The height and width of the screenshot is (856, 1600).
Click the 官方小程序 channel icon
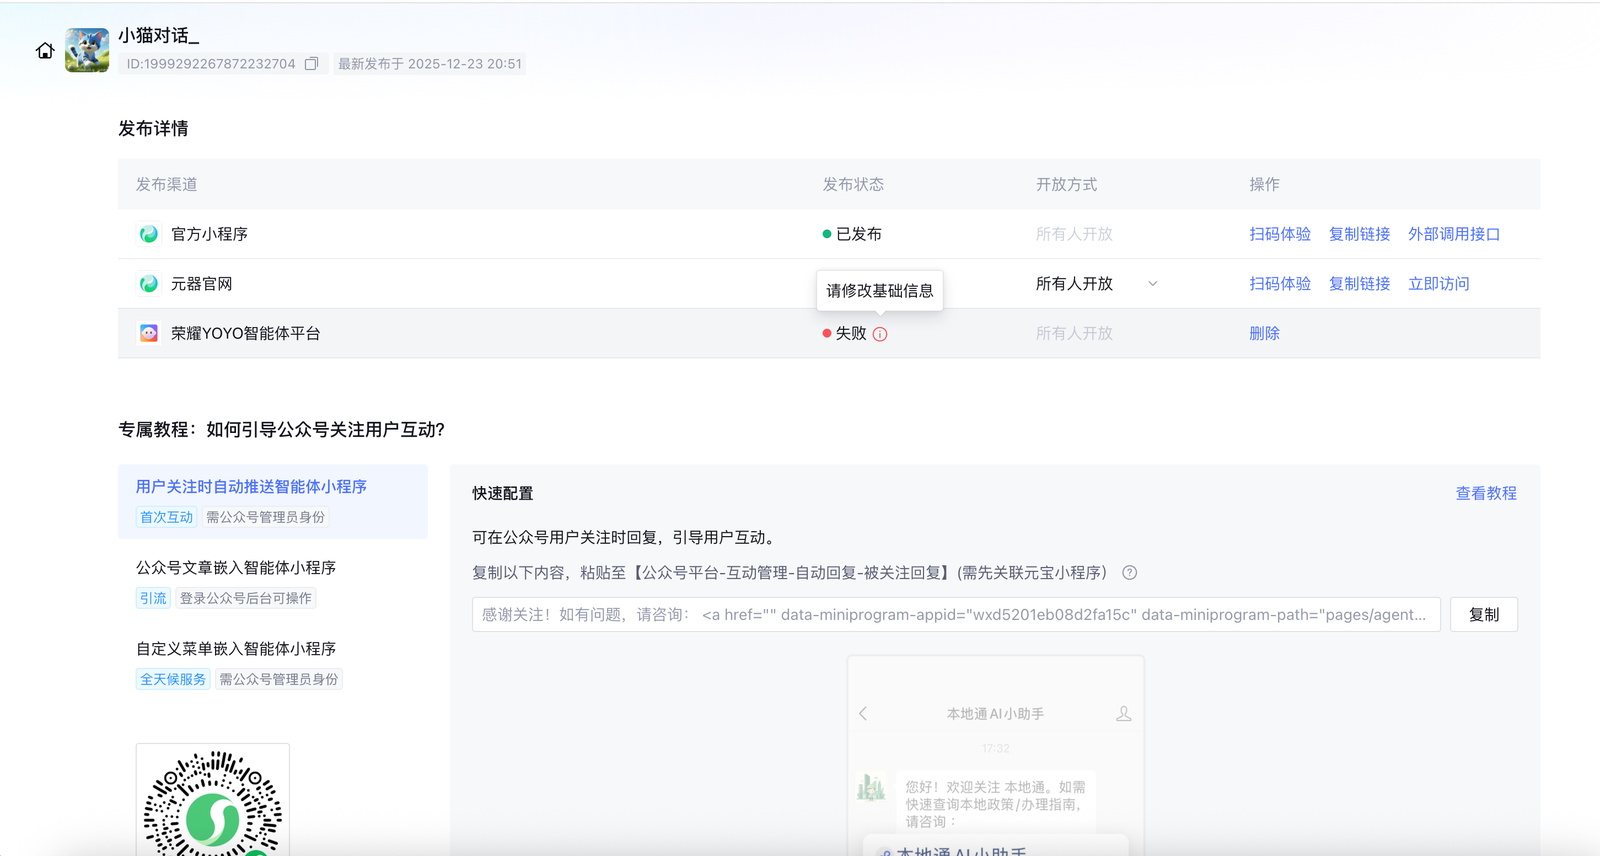point(149,234)
